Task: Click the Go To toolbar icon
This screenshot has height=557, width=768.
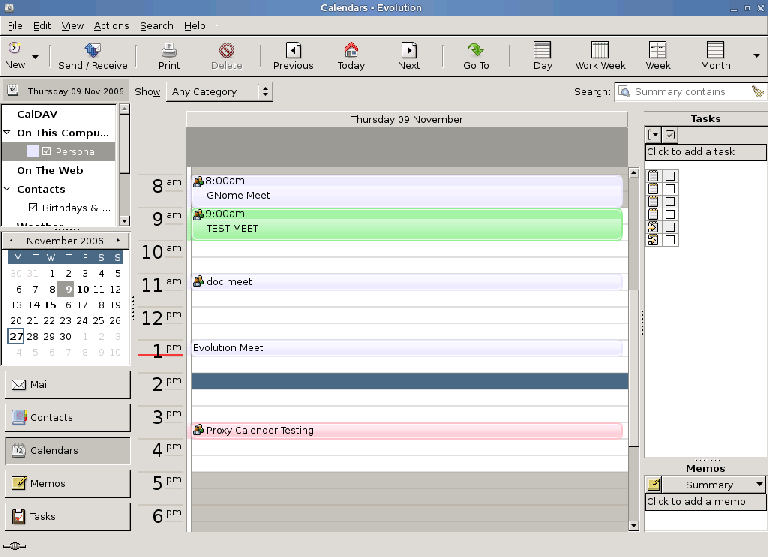Action: point(476,55)
